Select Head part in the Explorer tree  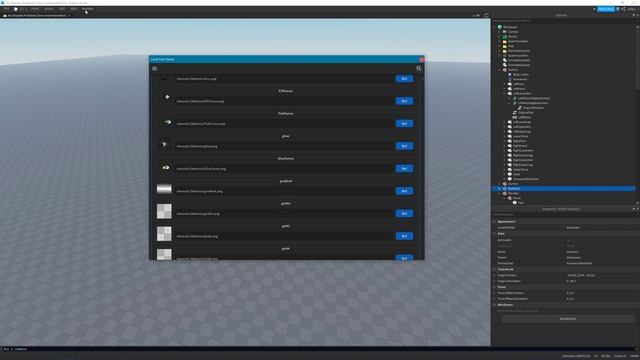click(x=516, y=174)
